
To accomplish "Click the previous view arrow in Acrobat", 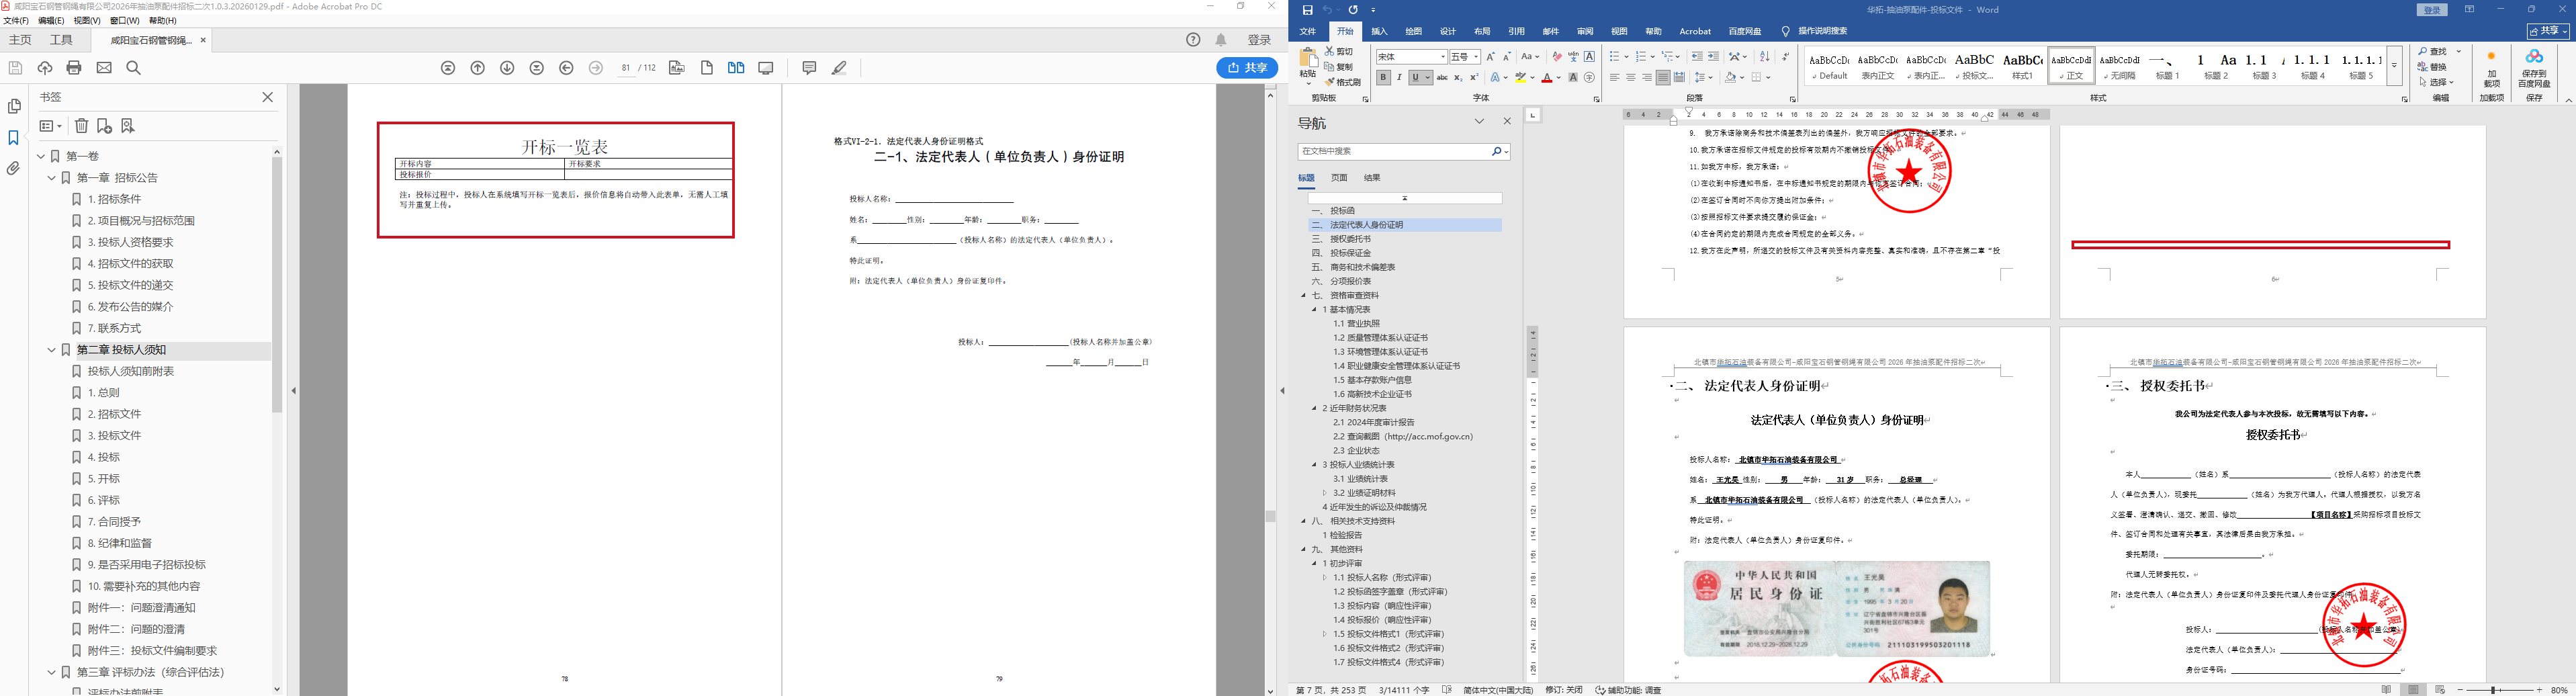I will tap(567, 68).
